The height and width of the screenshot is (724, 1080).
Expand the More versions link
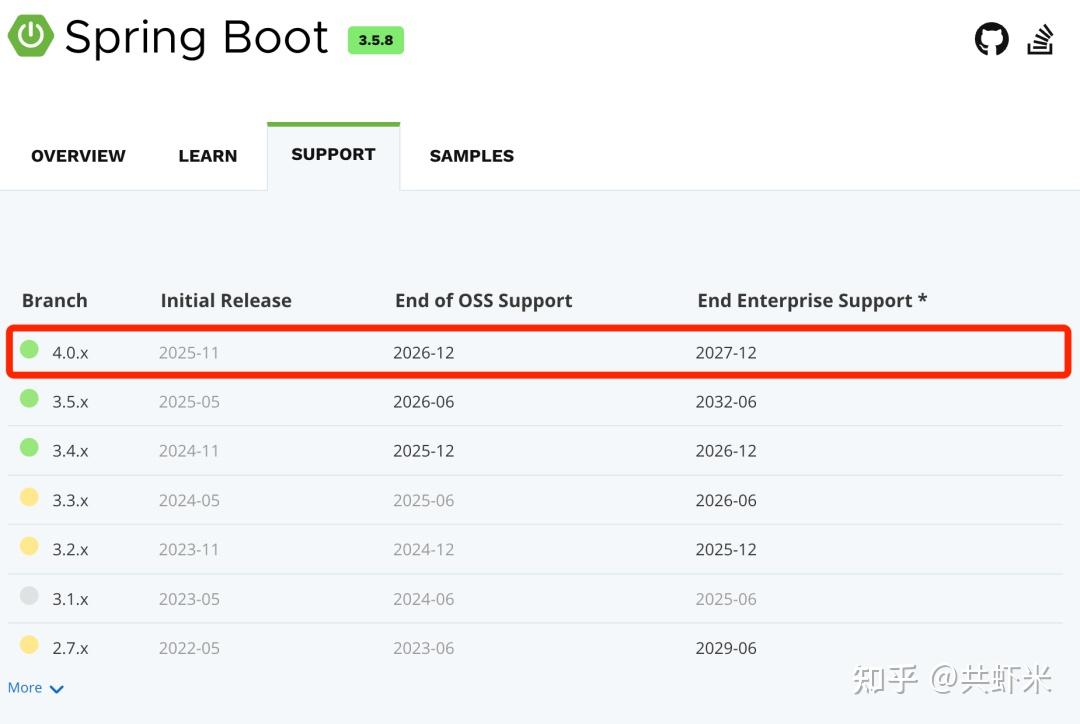(35, 687)
